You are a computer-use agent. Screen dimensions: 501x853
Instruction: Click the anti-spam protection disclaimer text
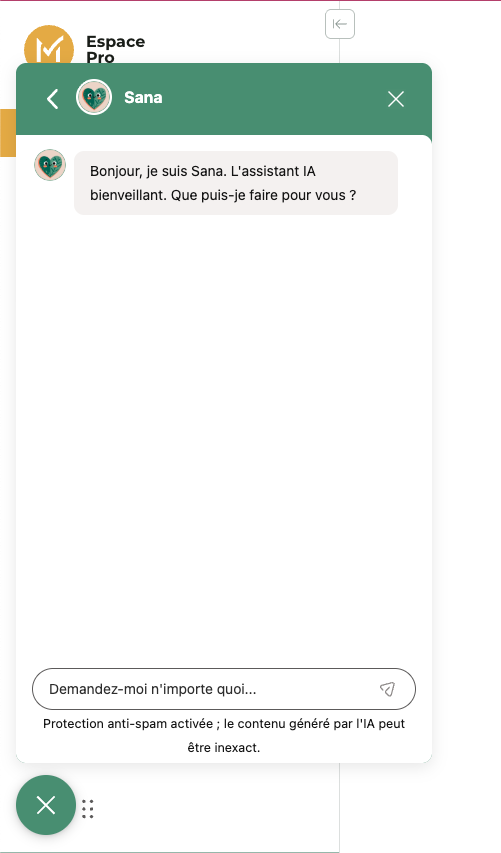tap(224, 735)
